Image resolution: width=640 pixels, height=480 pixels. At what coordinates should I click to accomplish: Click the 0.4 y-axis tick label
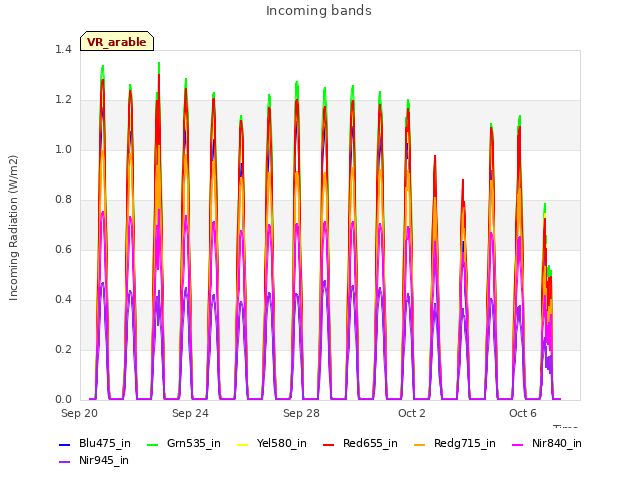point(63,300)
